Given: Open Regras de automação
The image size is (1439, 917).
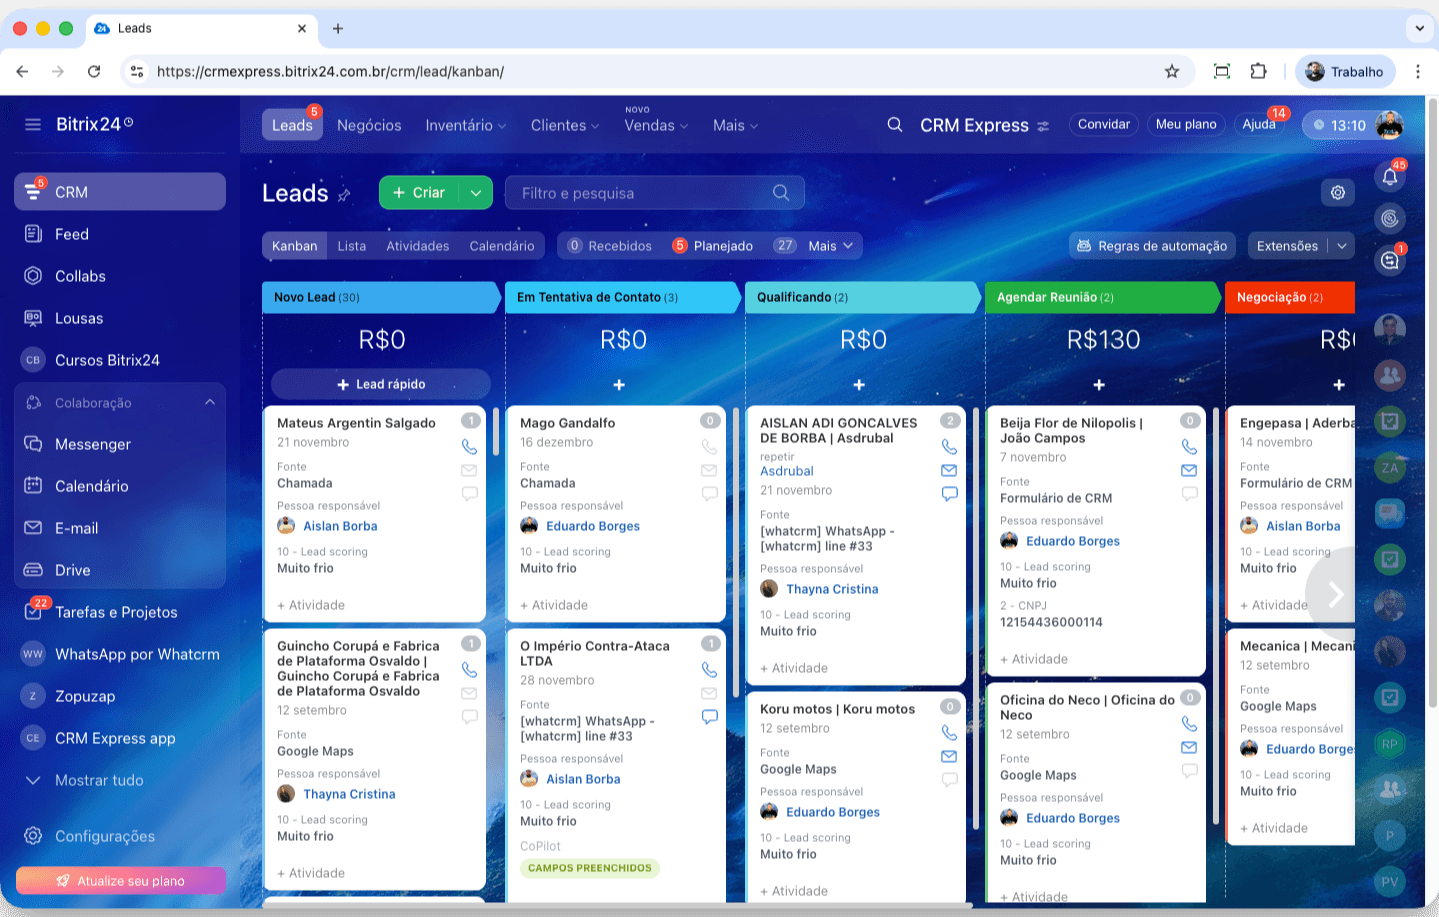Looking at the screenshot, I should 1152,246.
